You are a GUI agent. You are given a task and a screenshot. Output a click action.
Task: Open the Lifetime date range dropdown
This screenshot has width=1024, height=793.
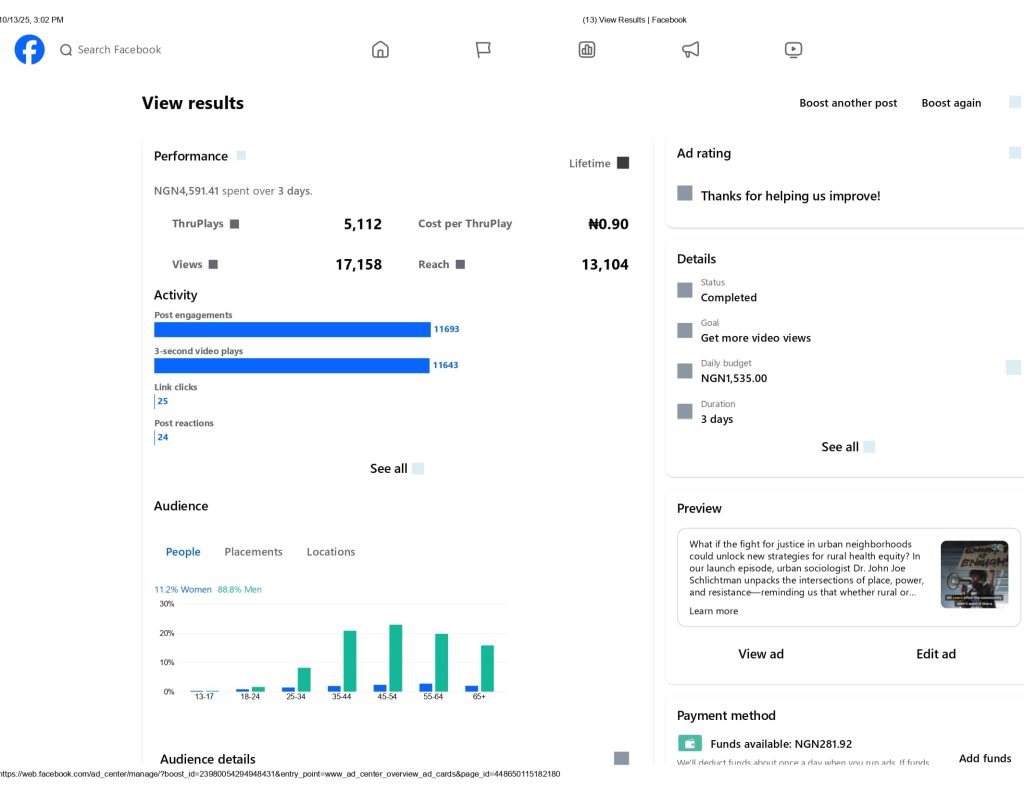[599, 163]
